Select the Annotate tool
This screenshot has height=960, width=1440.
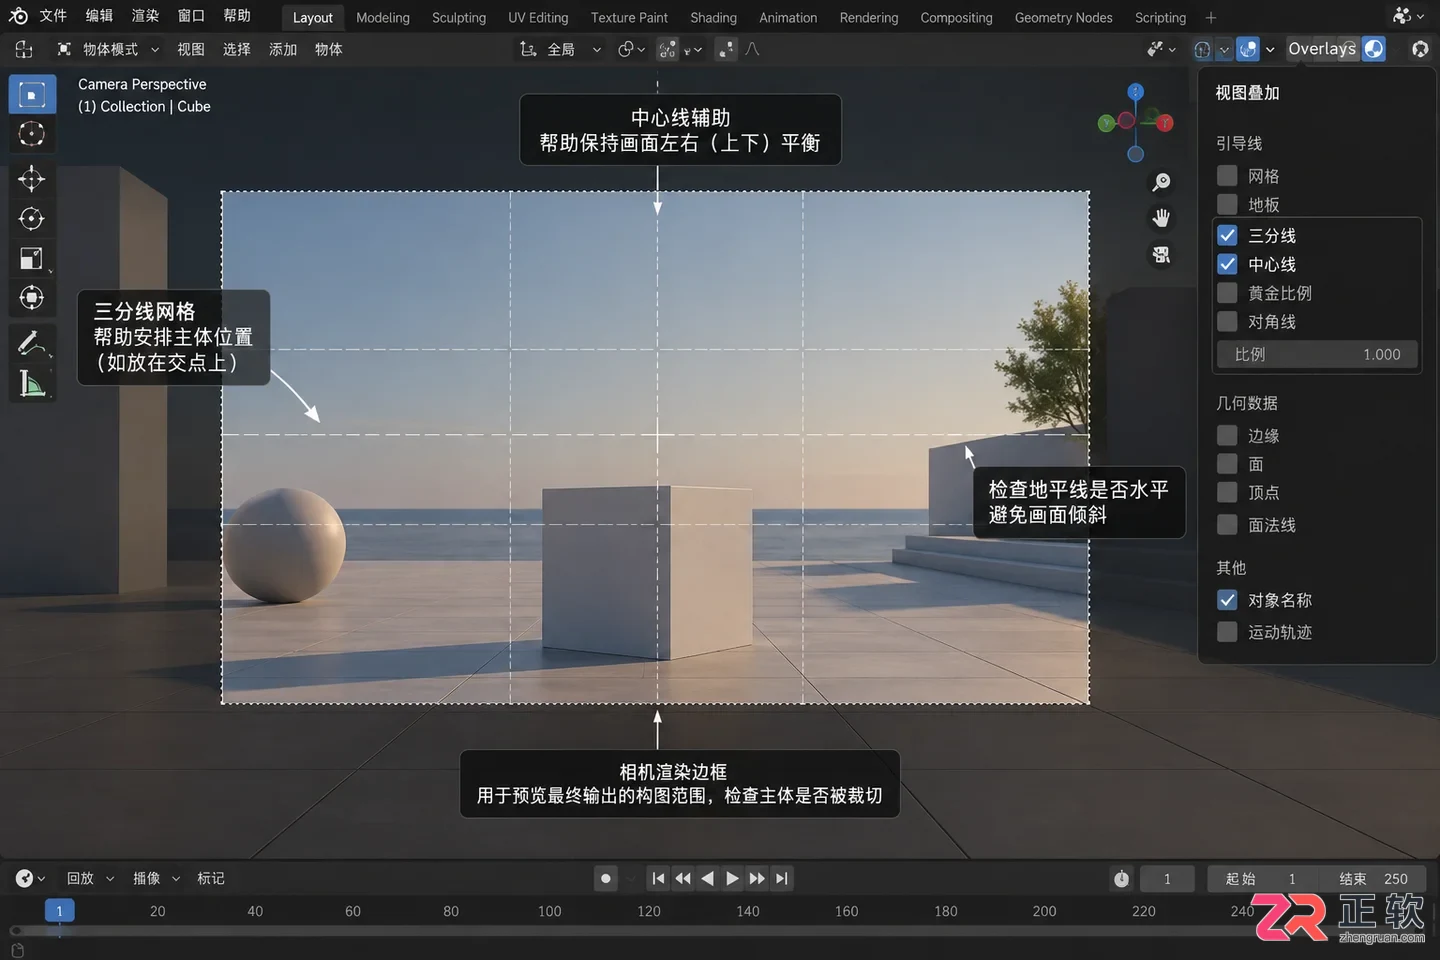[32, 344]
